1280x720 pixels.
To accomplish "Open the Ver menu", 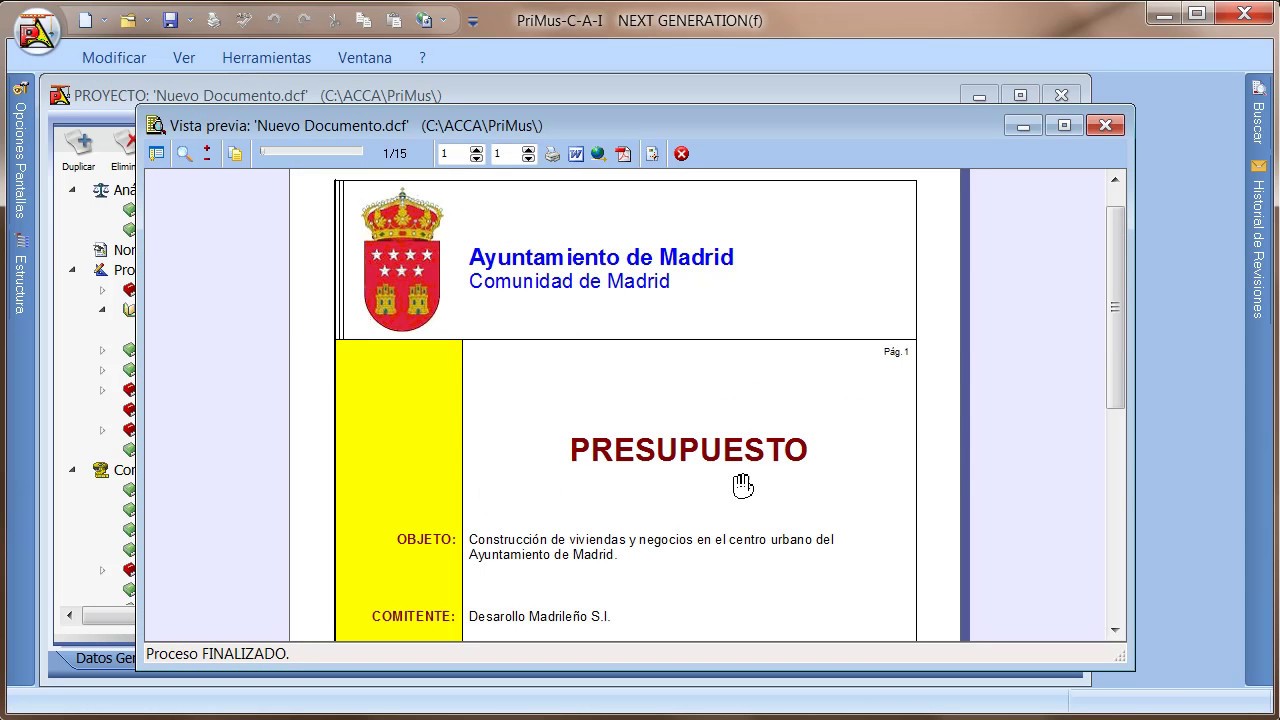I will tap(184, 58).
